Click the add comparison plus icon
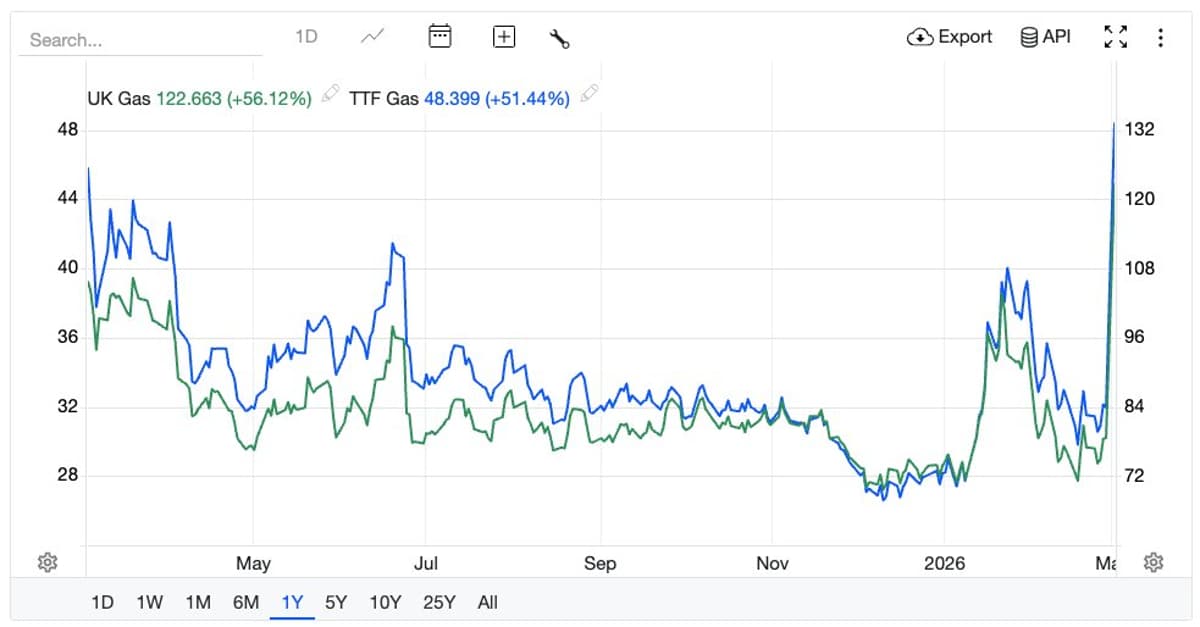1200x627 pixels. [x=504, y=36]
